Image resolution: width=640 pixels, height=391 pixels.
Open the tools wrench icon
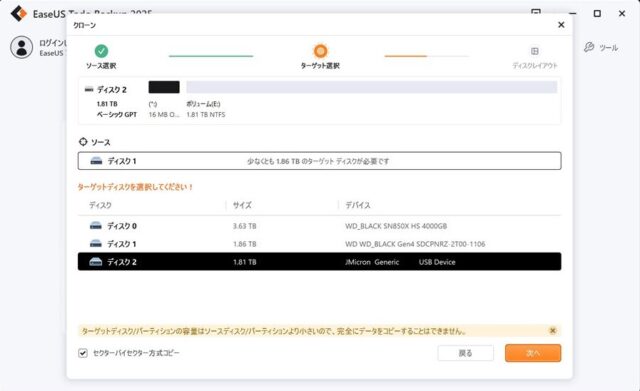point(589,47)
